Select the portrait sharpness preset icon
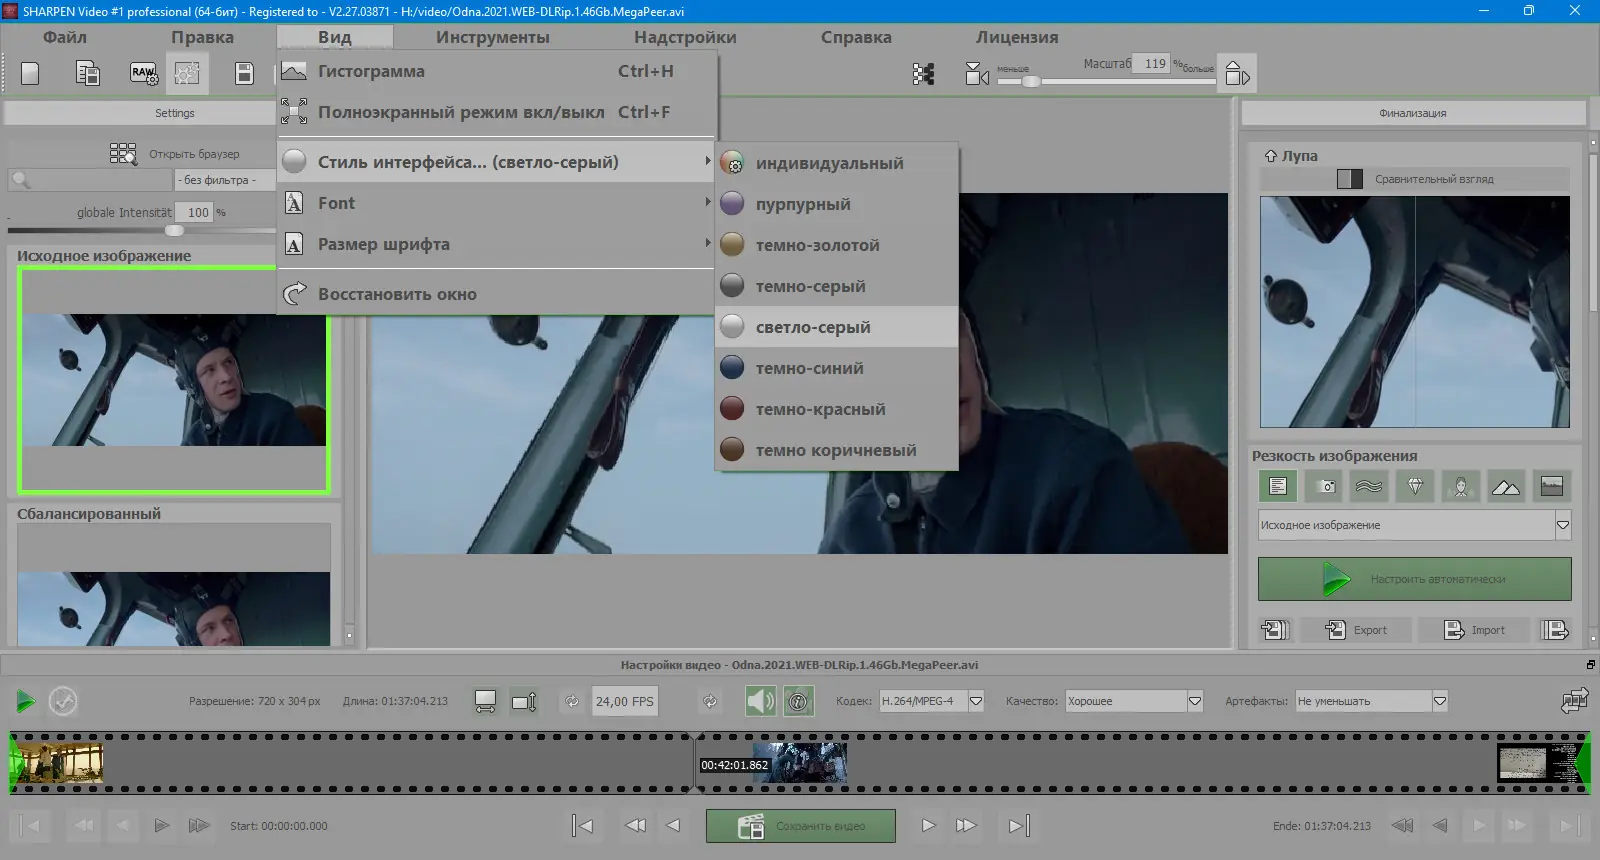 coord(1461,486)
